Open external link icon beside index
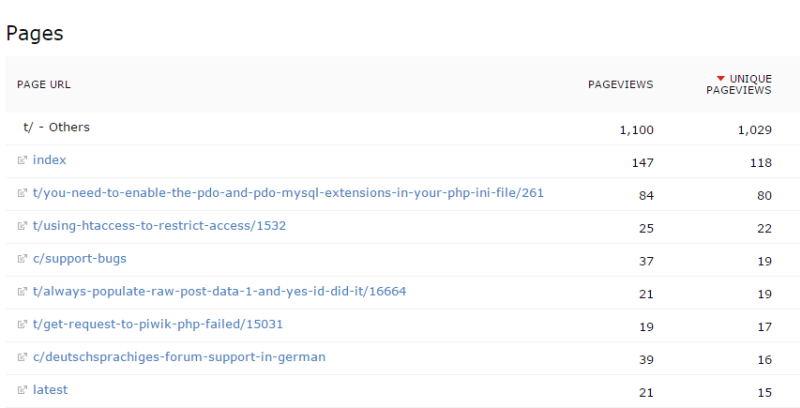800x408 pixels. 22,160
